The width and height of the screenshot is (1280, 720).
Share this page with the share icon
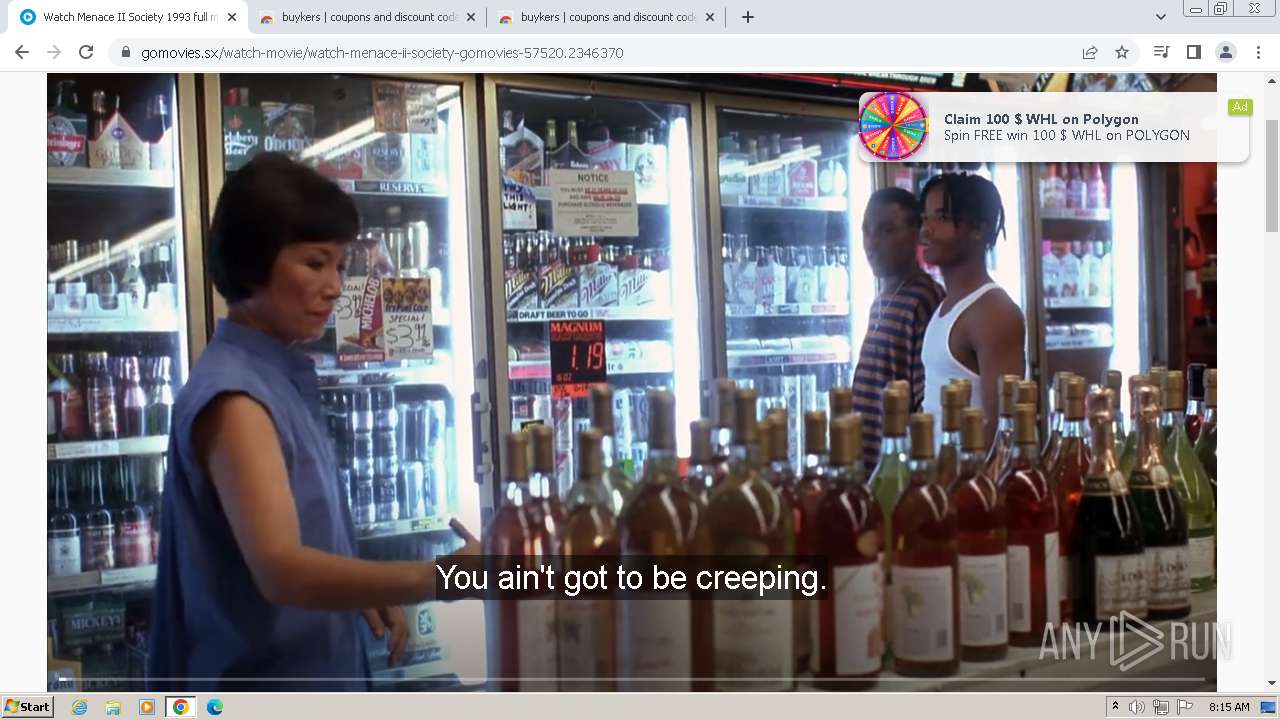pos(1090,52)
